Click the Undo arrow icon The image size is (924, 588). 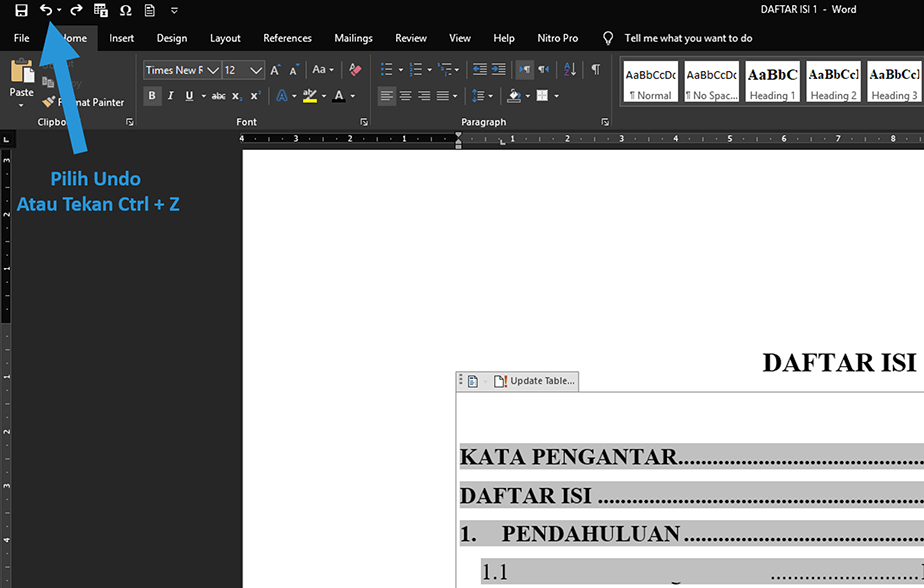click(45, 10)
